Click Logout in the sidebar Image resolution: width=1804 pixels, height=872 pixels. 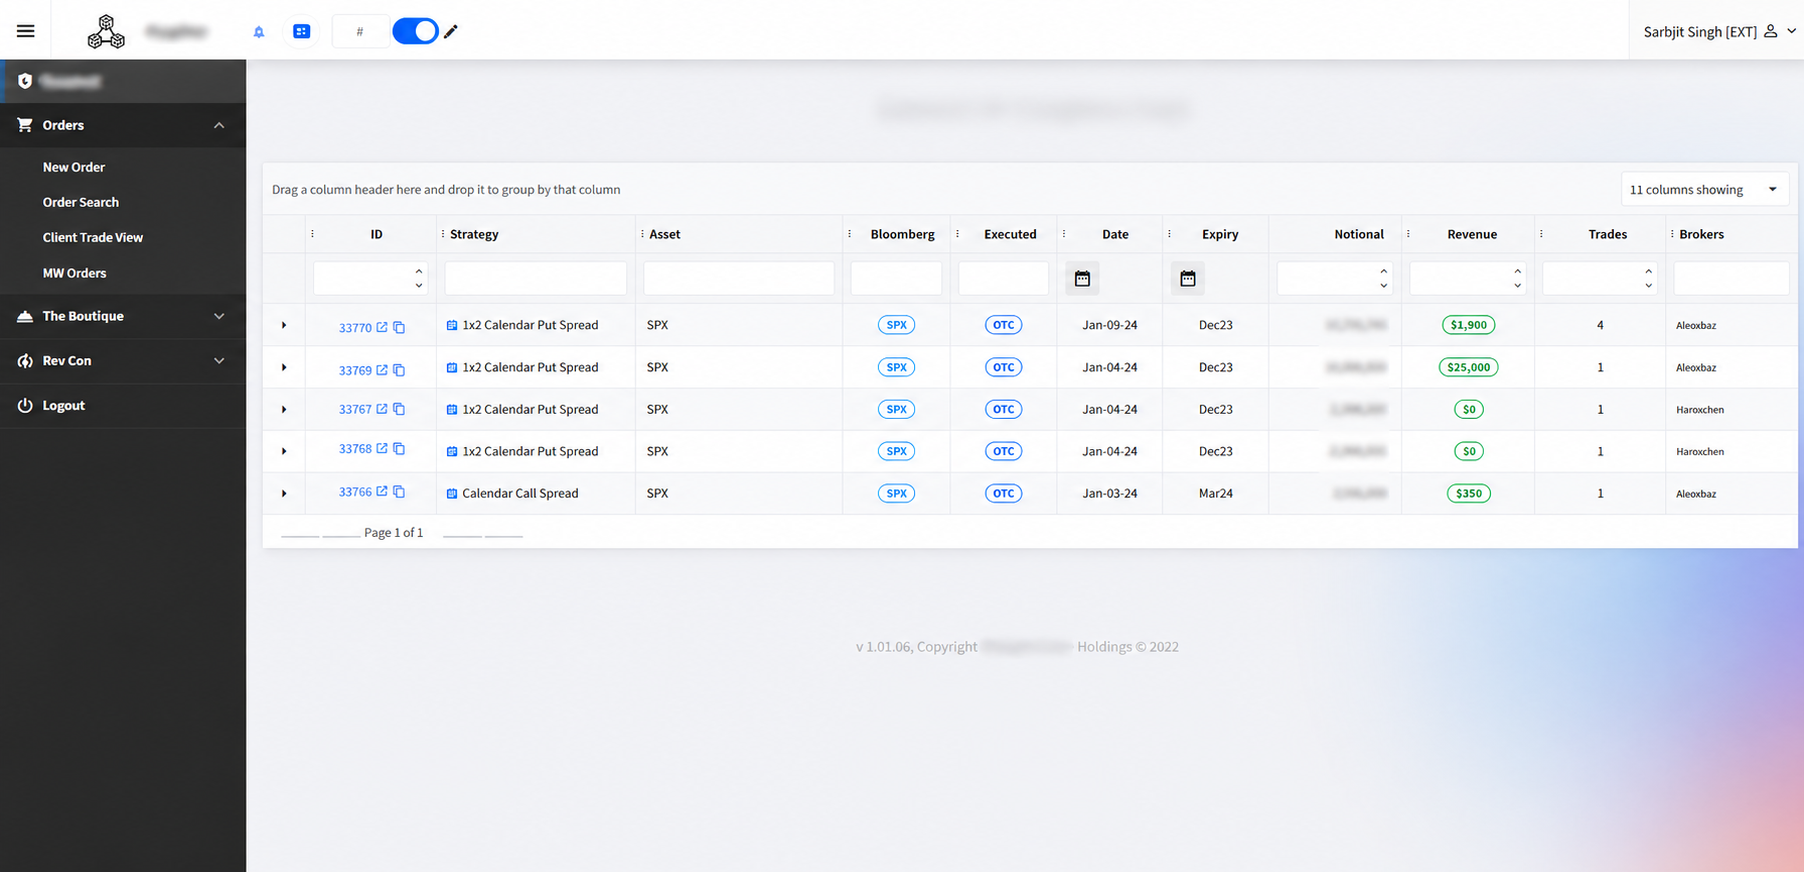(x=64, y=405)
